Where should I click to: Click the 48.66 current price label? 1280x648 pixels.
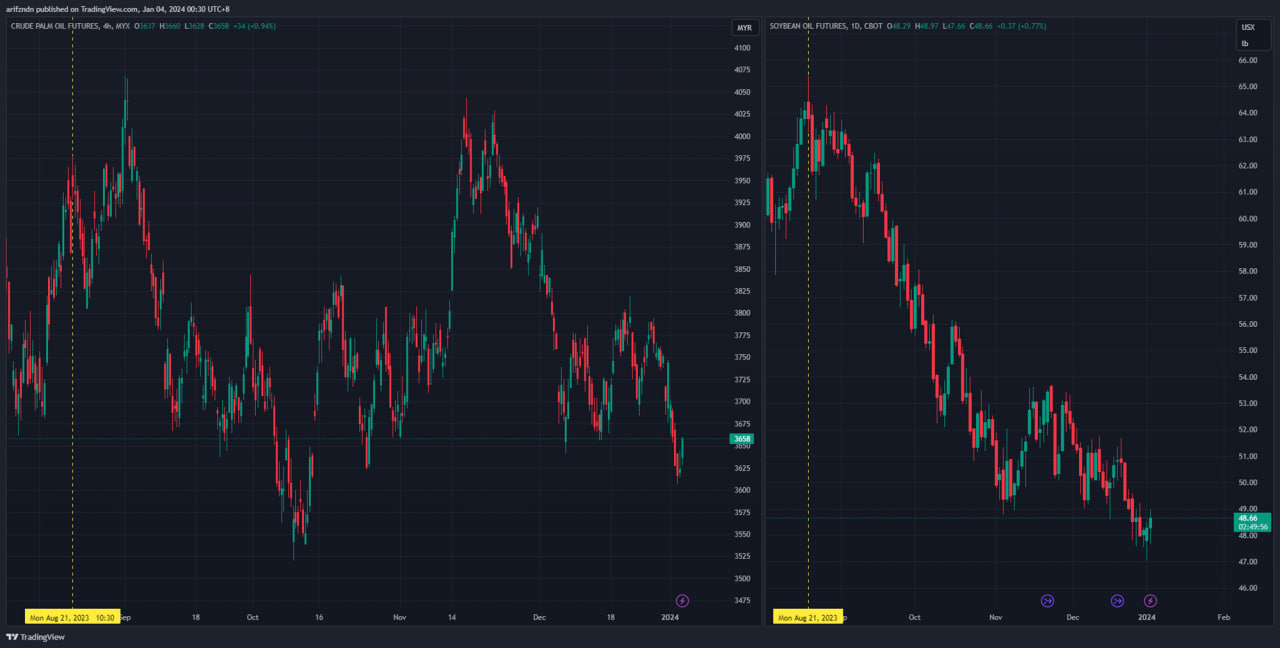click(x=1248, y=518)
